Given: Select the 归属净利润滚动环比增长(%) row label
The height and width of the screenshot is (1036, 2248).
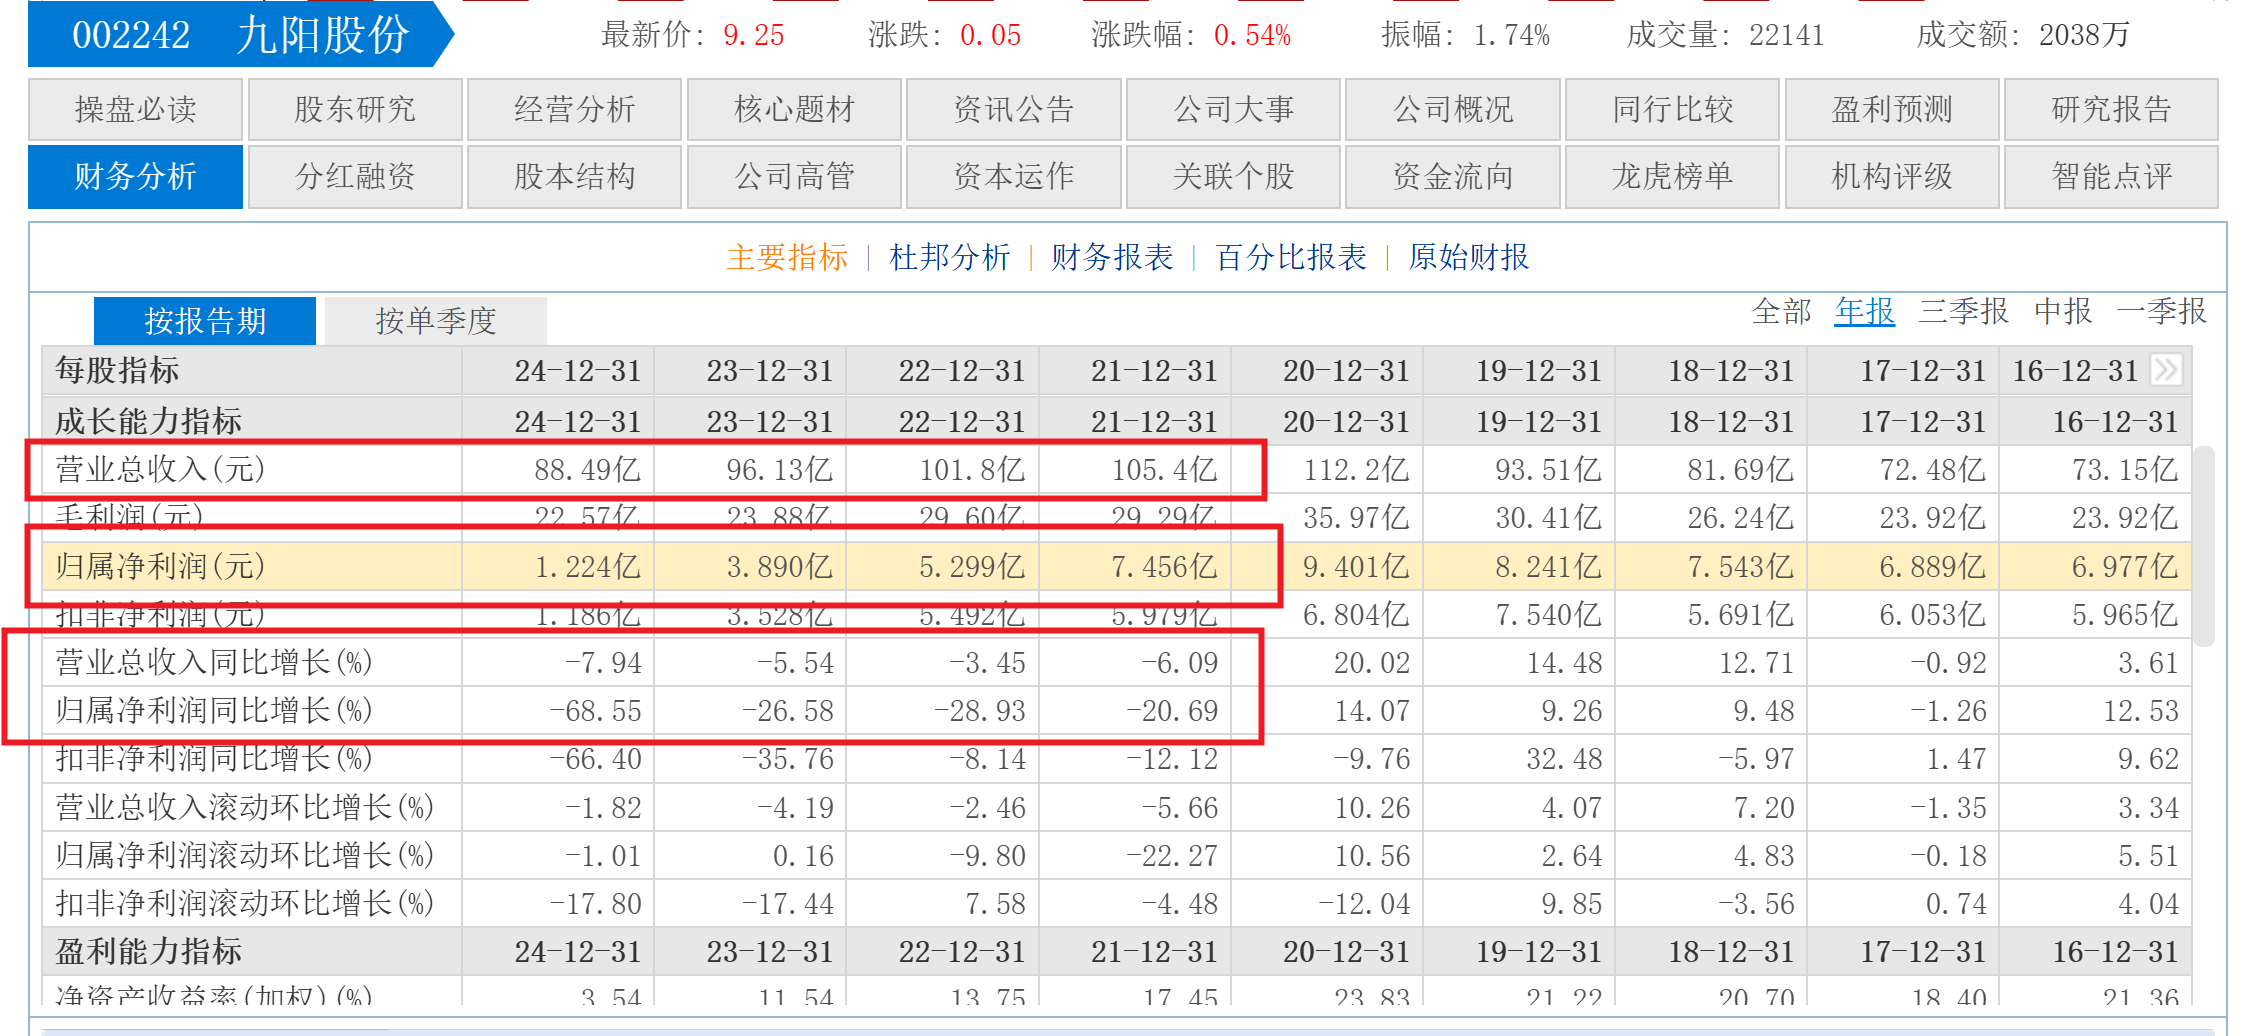Looking at the screenshot, I should (244, 855).
